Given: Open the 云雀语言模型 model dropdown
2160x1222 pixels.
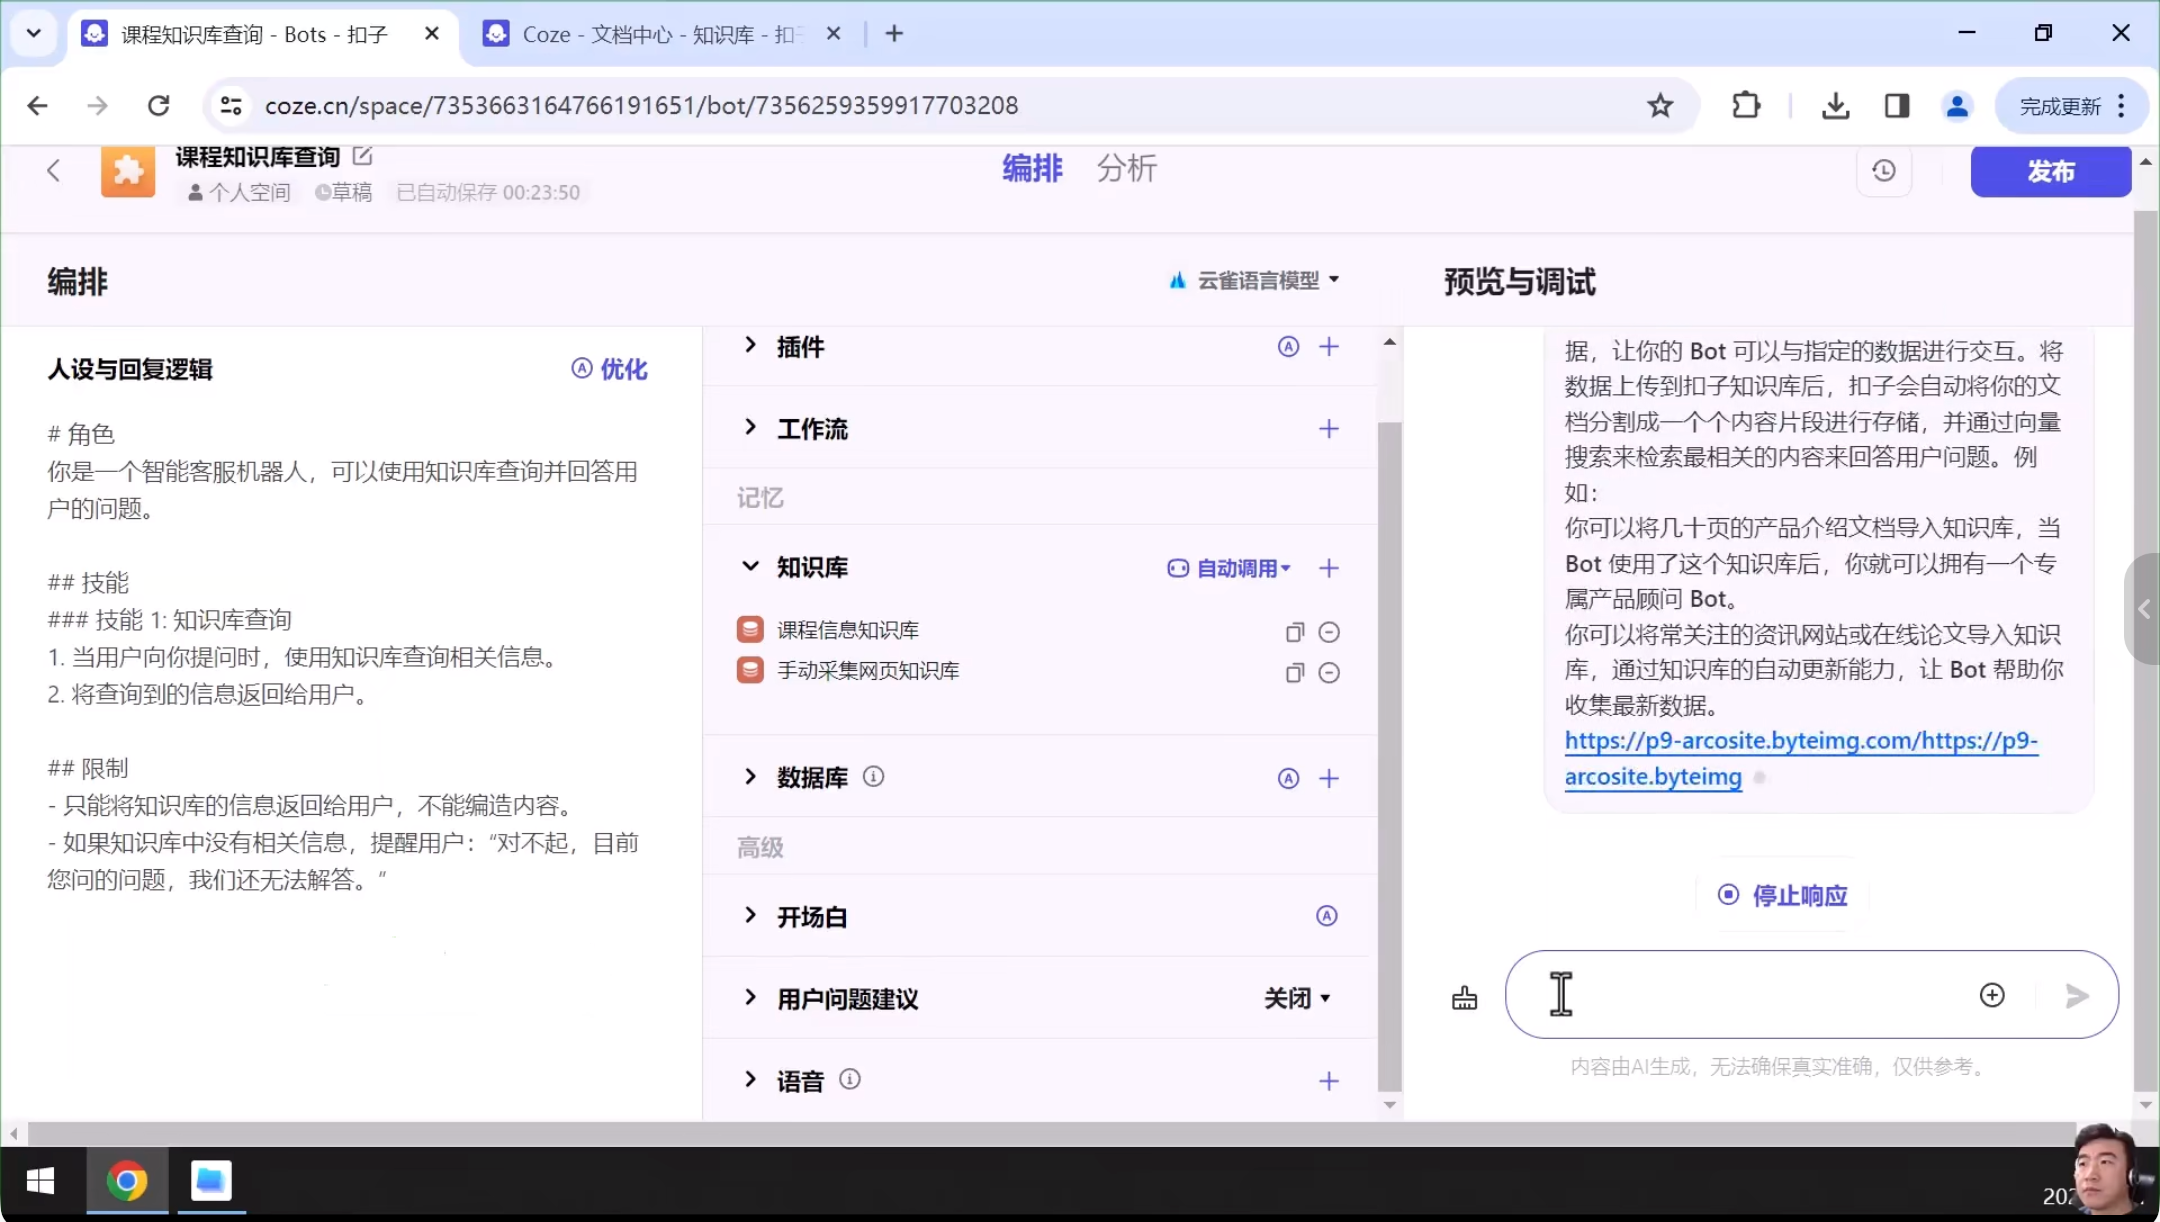Looking at the screenshot, I should (x=1254, y=281).
